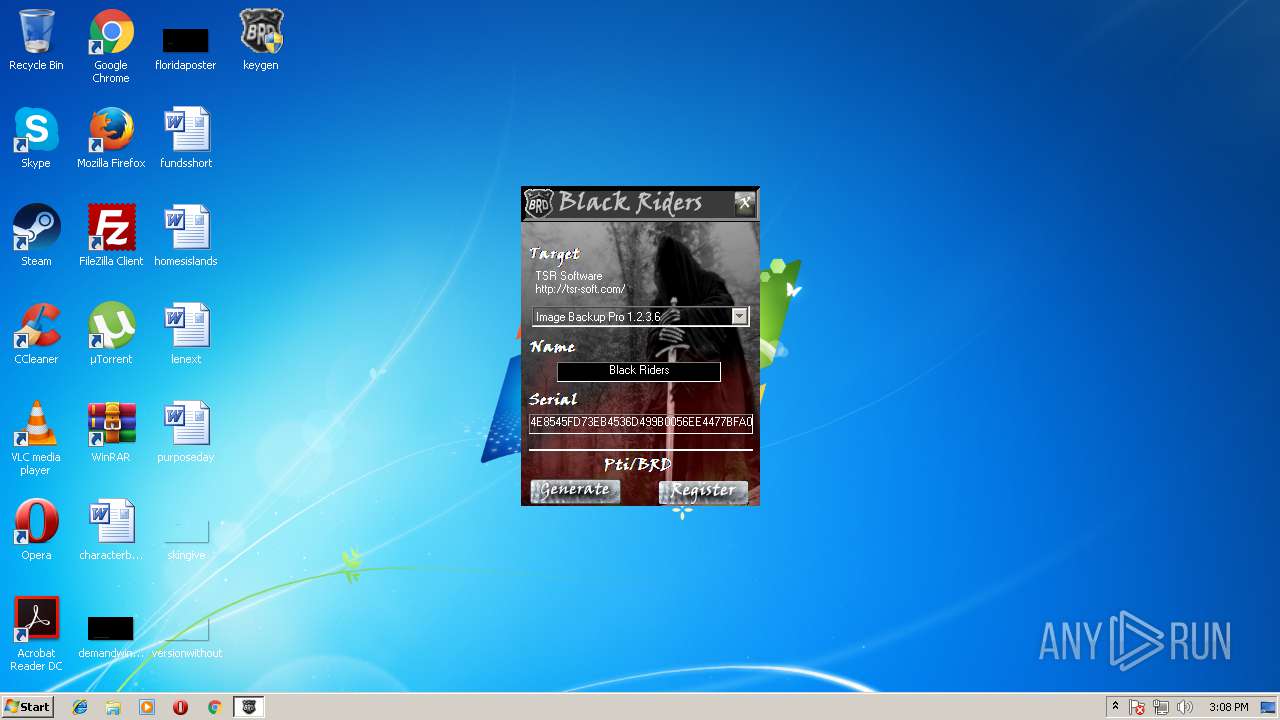Select the floridaposter desktop file
1280x720 pixels.
(x=186, y=46)
